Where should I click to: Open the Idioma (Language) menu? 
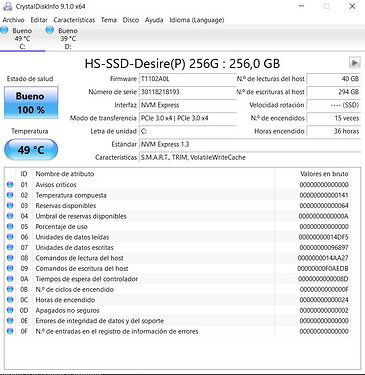tap(197, 20)
